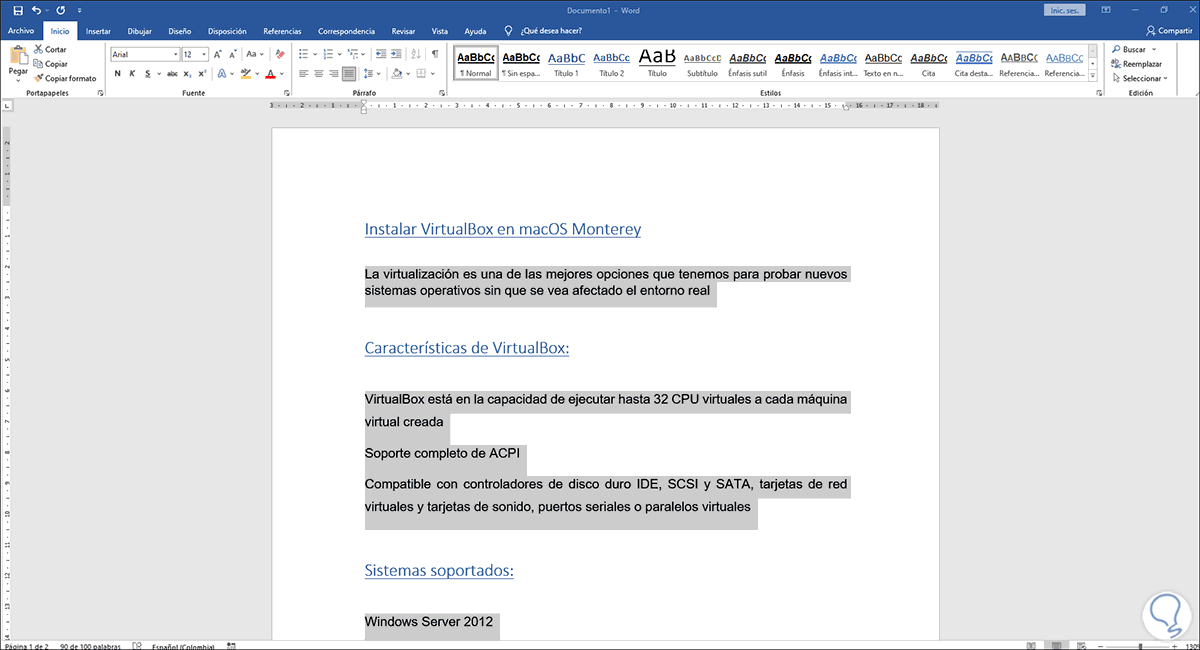Viewport: 1200px width, 650px height.
Task: Start a numbered list
Action: [x=330, y=54]
